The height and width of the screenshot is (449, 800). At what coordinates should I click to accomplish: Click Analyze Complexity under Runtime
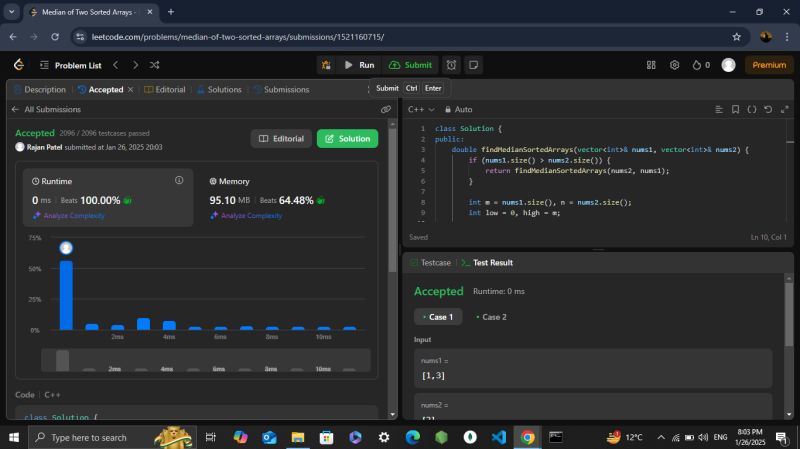(x=69, y=215)
